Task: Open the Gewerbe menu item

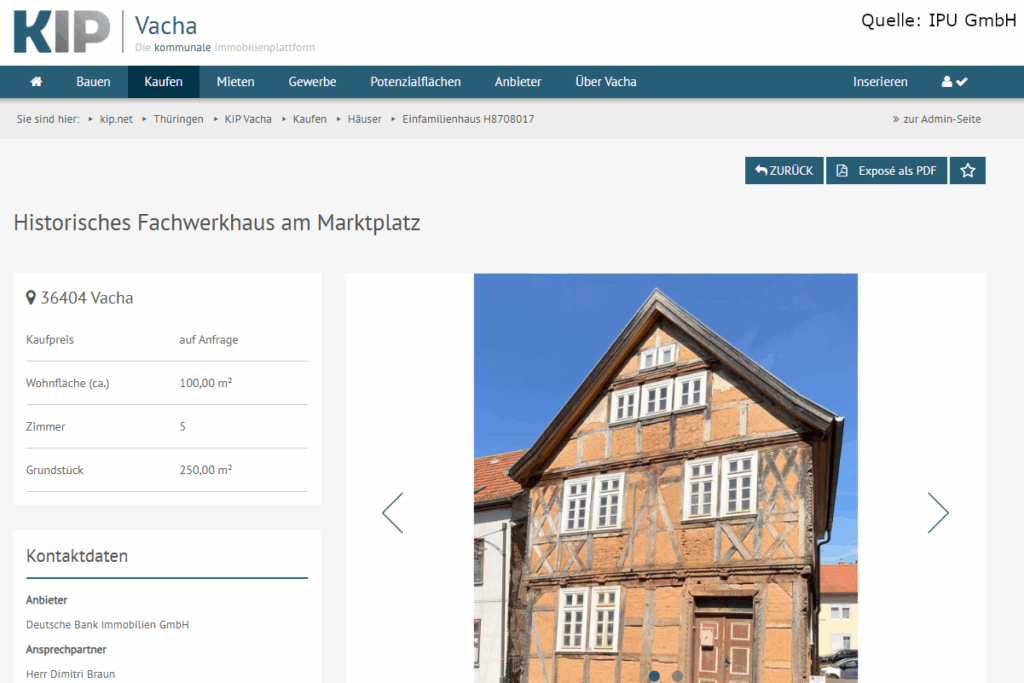Action: (312, 82)
